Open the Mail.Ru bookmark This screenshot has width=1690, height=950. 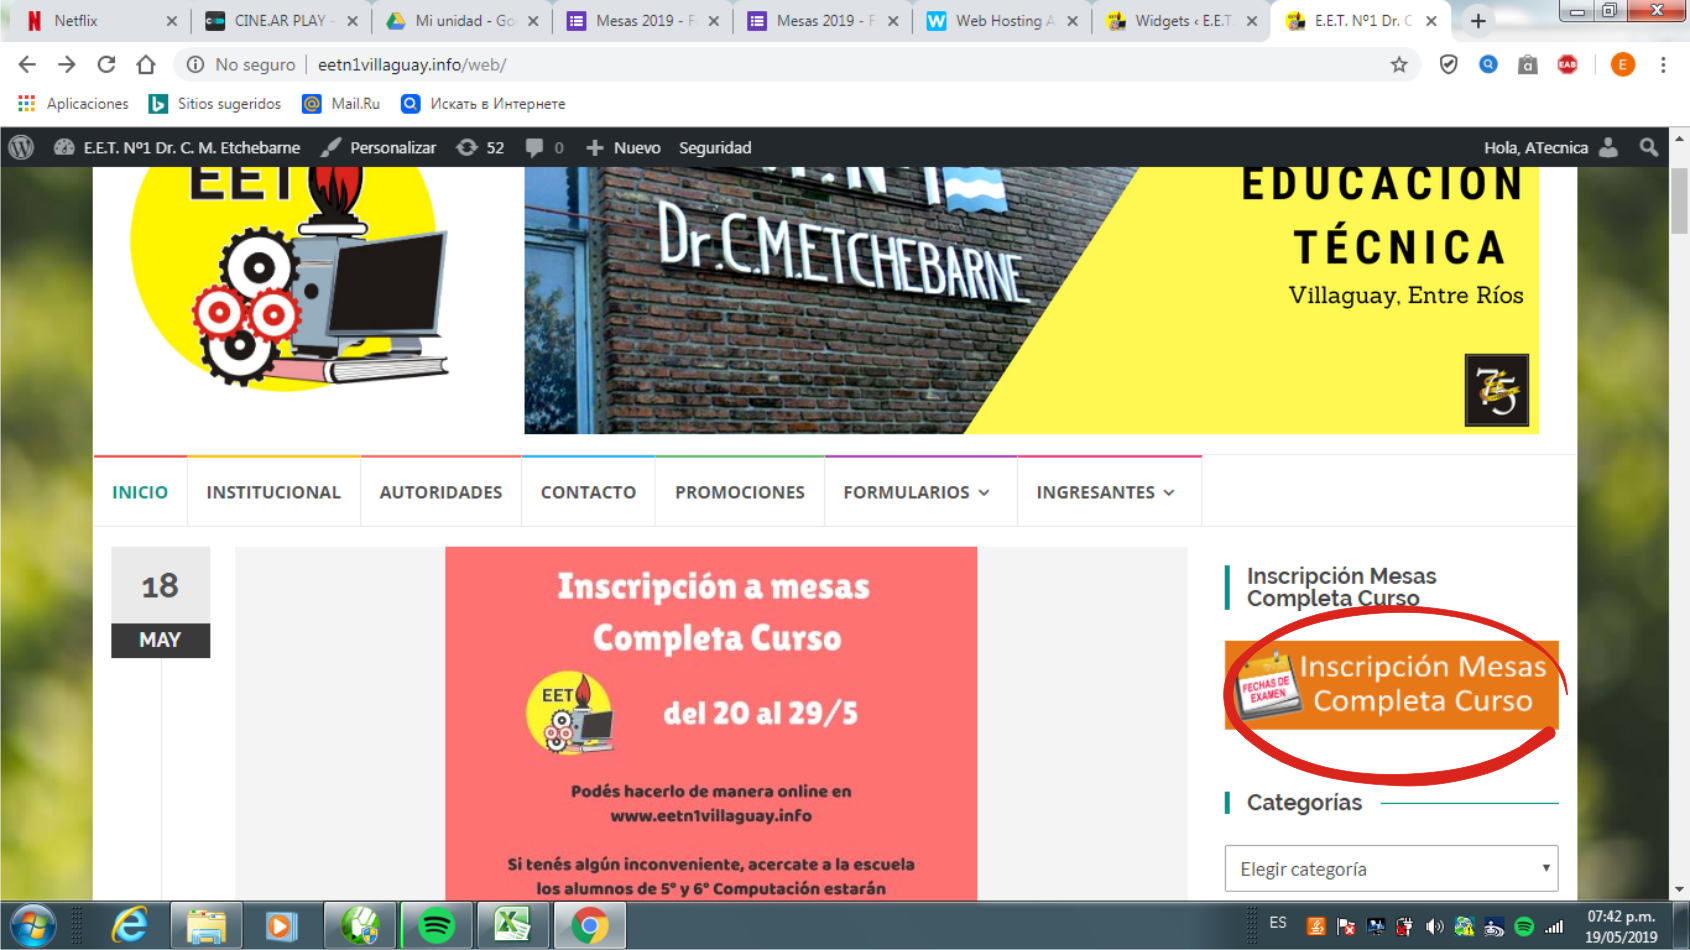[x=342, y=104]
